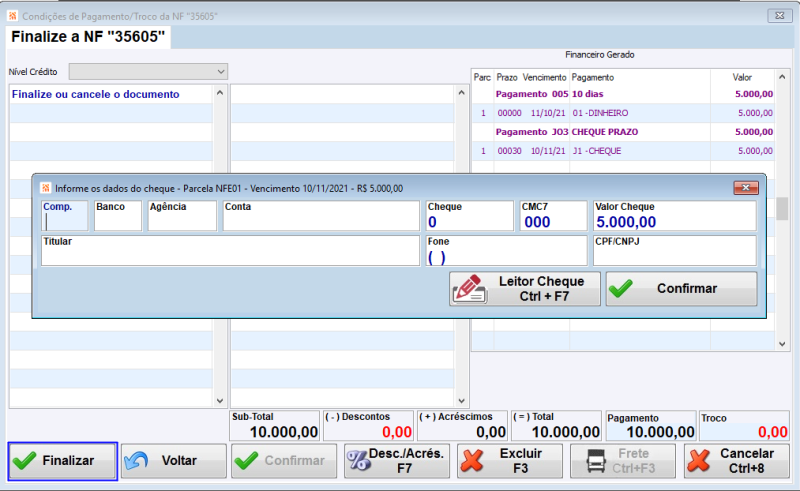Click the Valor Cheque field

(675, 216)
